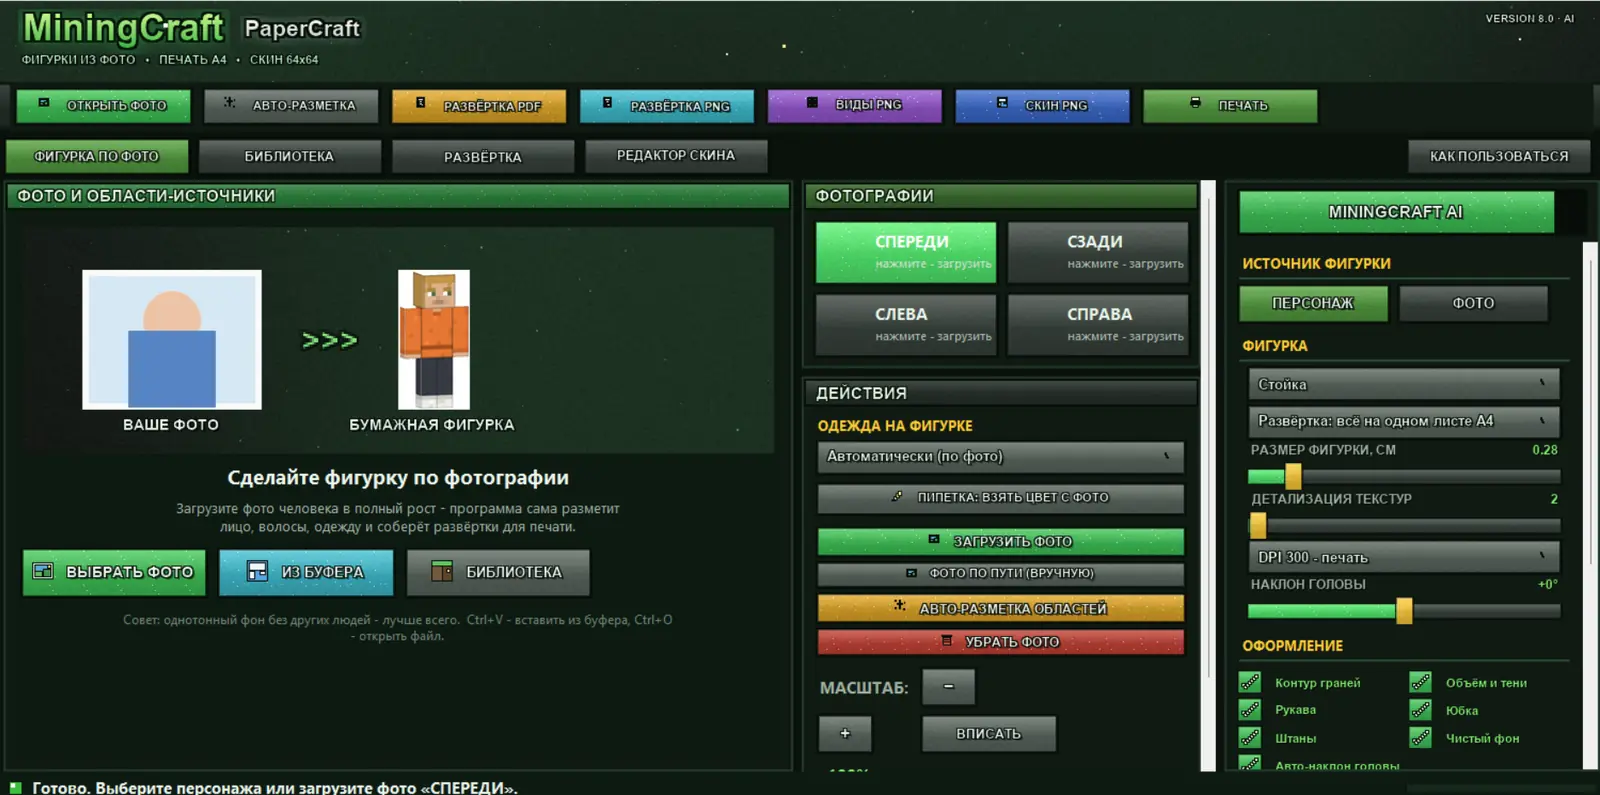This screenshot has width=1600, height=795.
Task: Open the Автоматически (по фото) clothing dropdown
Action: tap(1000, 457)
